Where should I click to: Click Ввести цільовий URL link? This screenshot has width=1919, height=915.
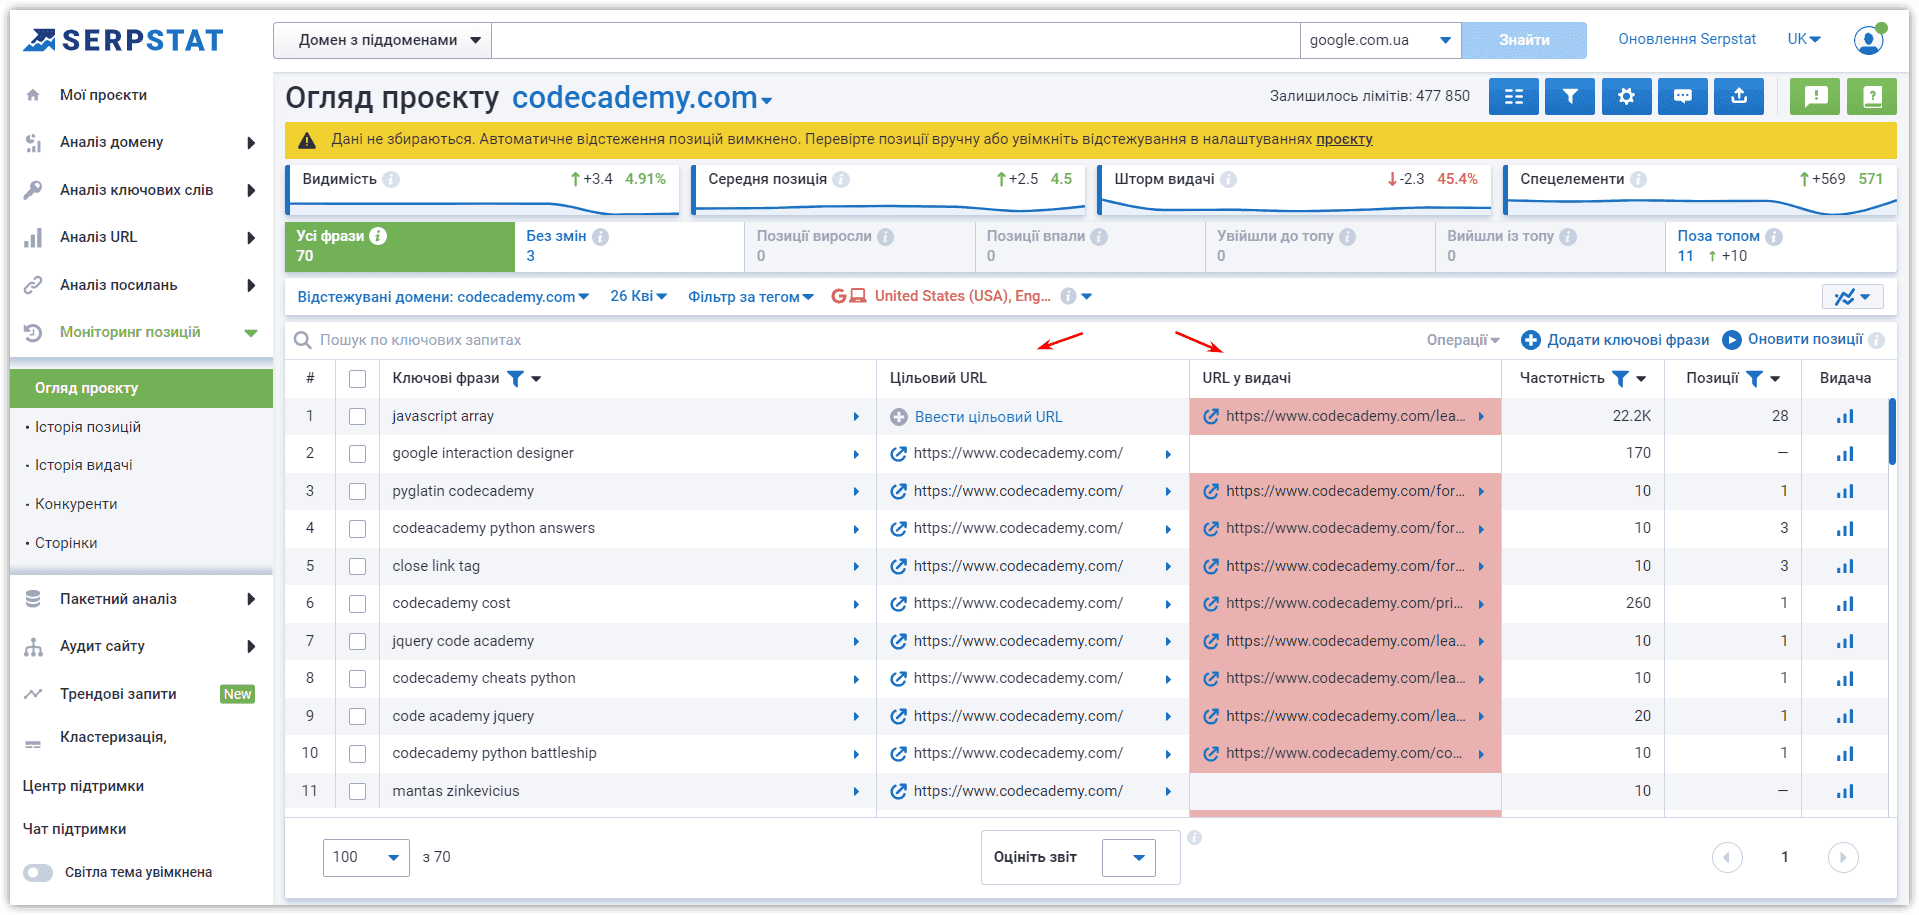[988, 417]
